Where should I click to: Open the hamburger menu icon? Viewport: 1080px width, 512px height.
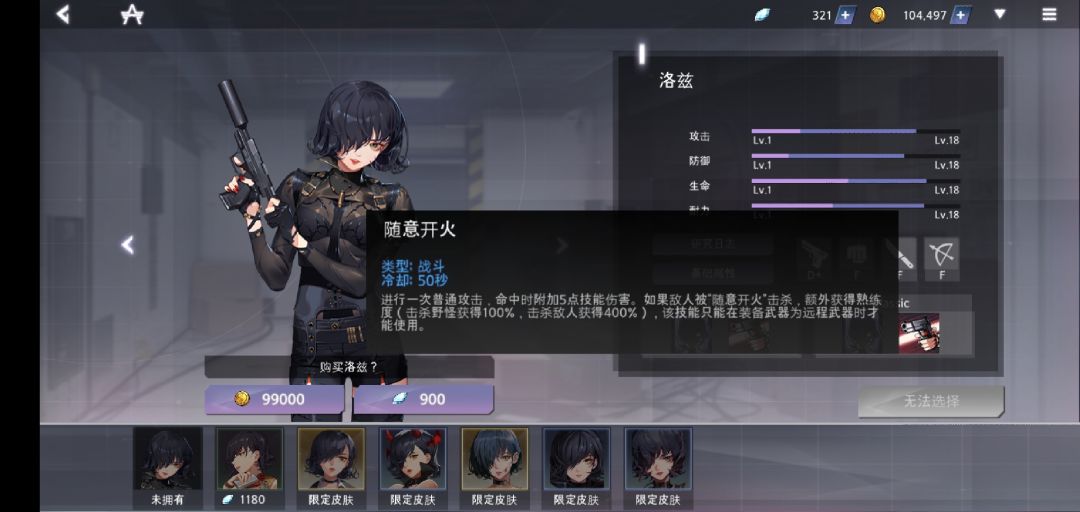point(1049,14)
